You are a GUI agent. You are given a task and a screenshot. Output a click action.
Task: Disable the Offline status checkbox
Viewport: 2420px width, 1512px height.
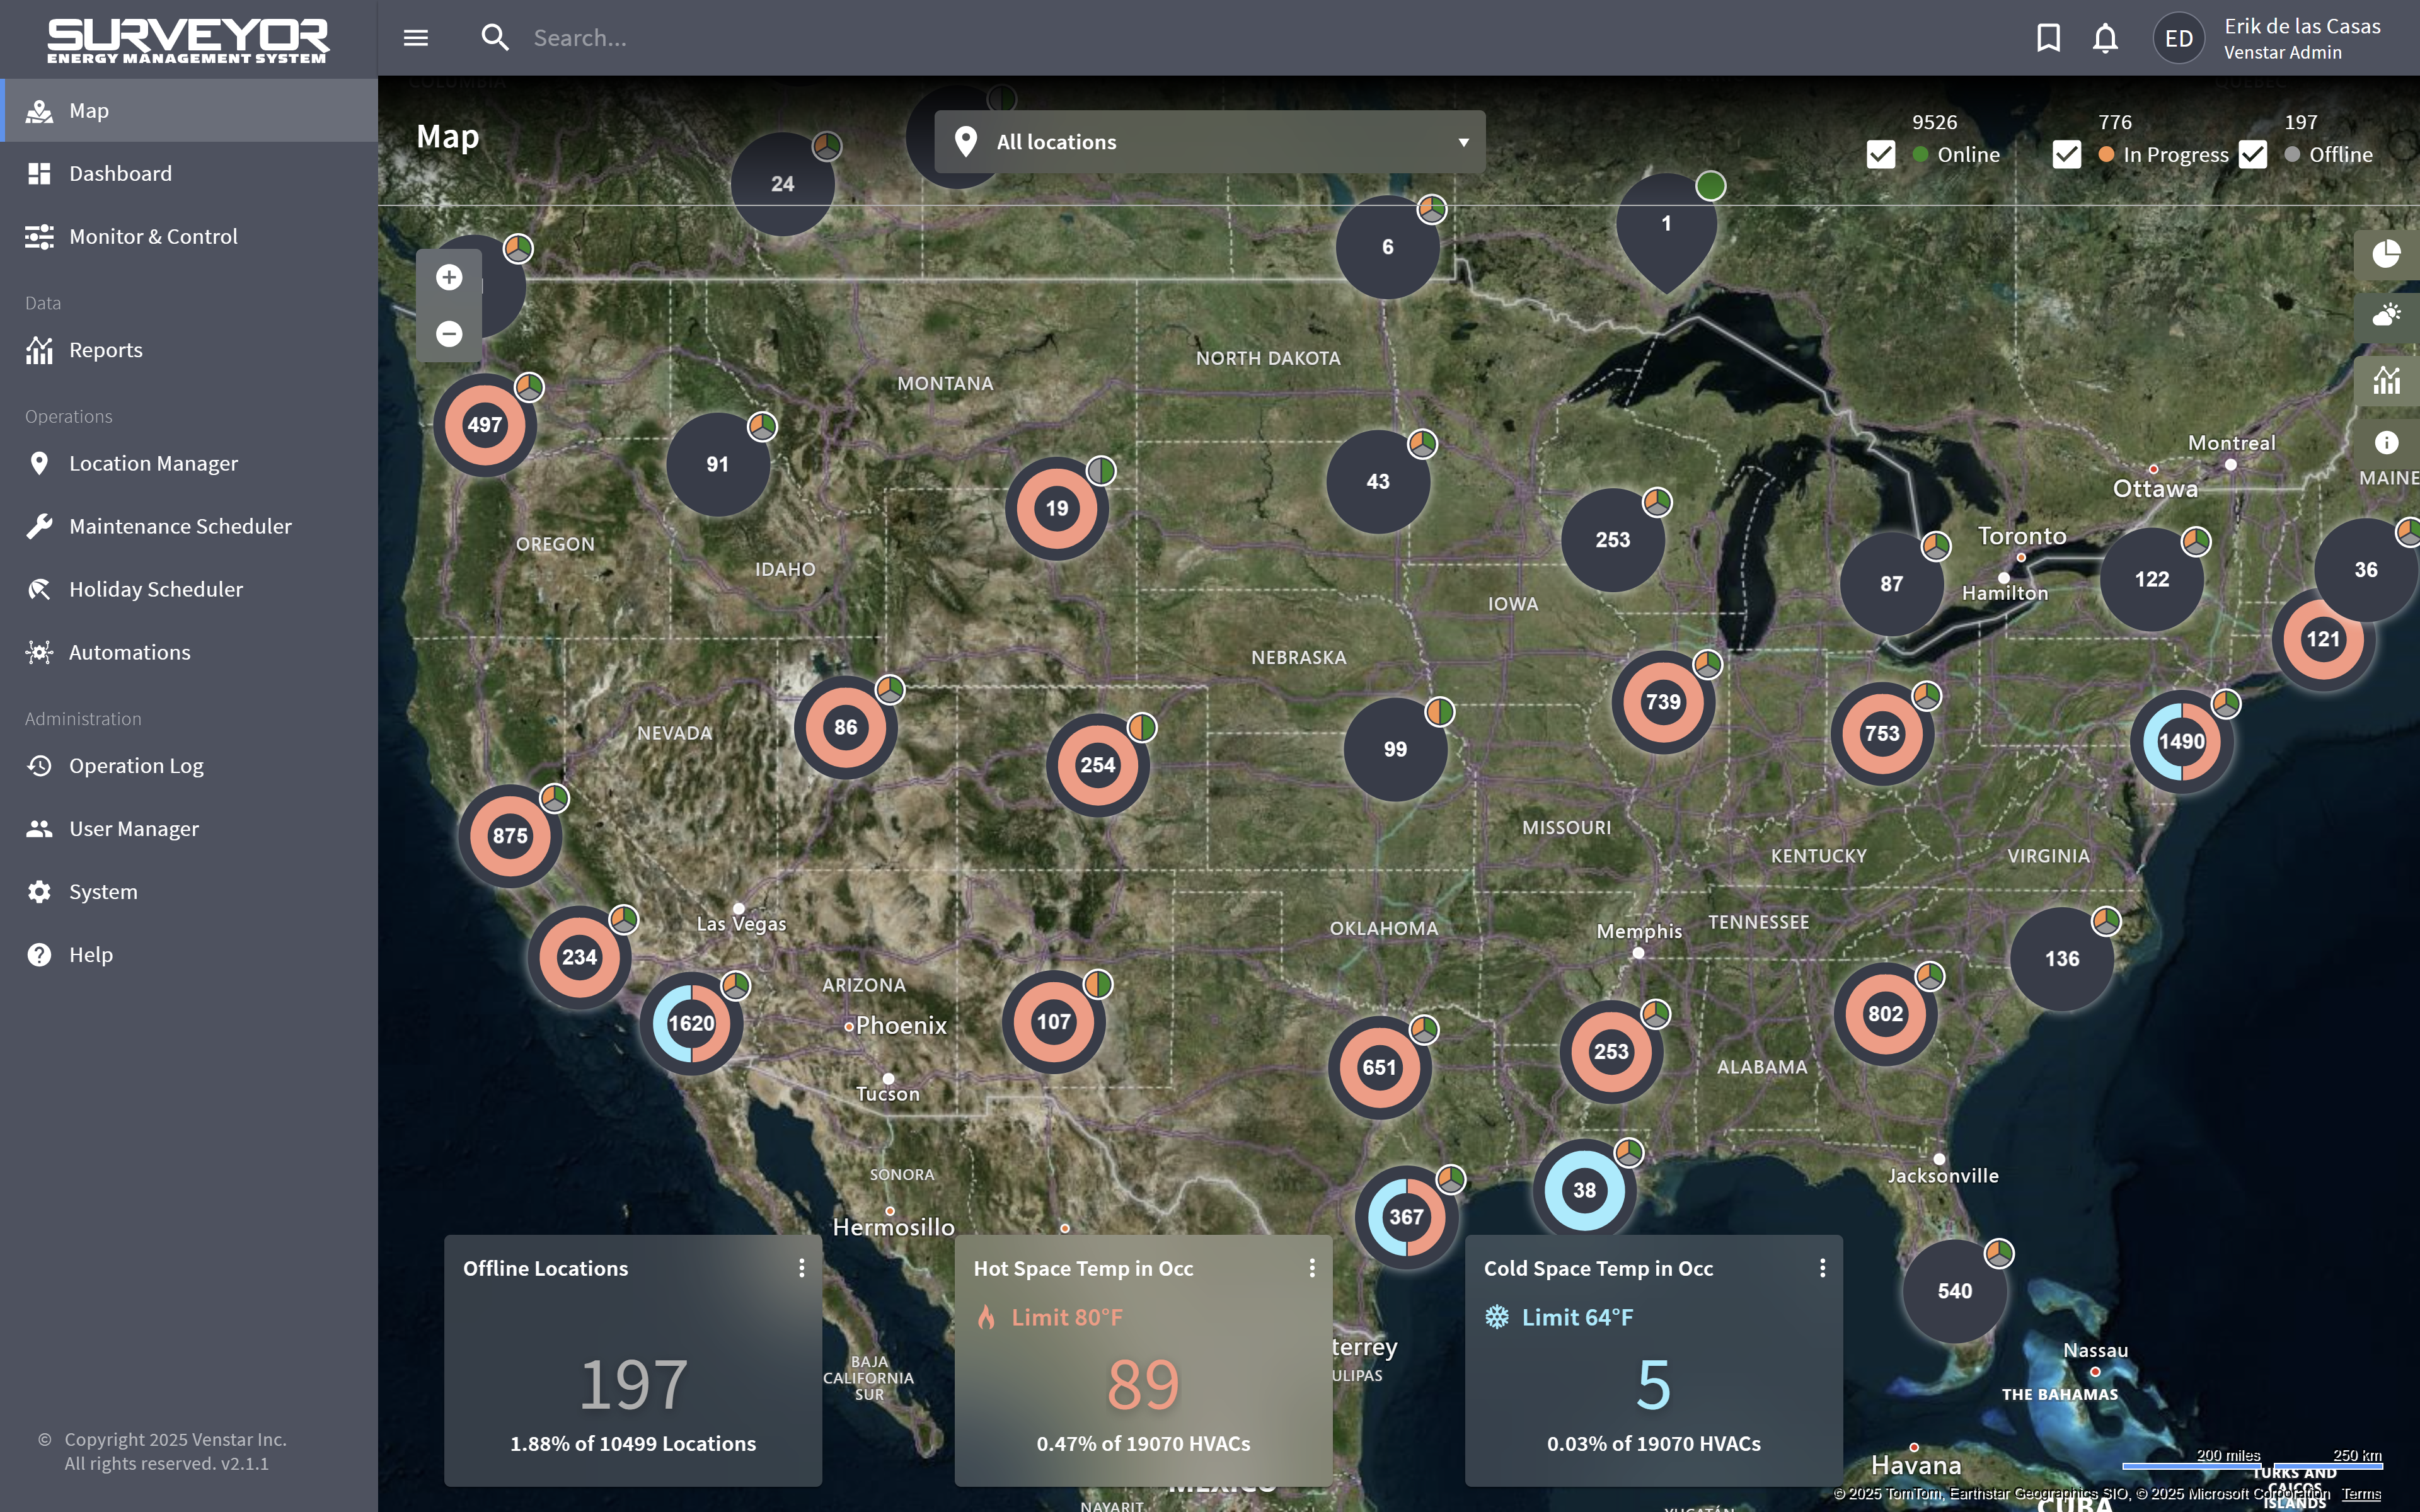(x=2253, y=155)
